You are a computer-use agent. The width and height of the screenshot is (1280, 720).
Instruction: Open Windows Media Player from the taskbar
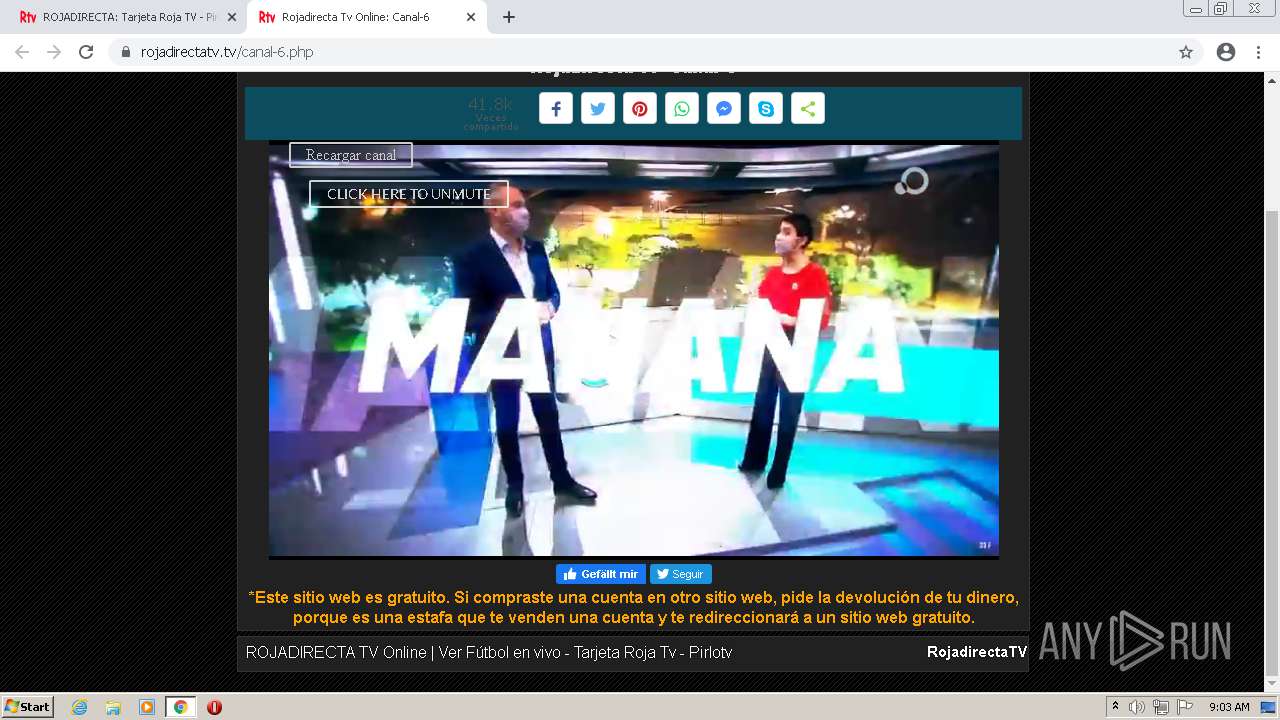pyautogui.click(x=147, y=707)
